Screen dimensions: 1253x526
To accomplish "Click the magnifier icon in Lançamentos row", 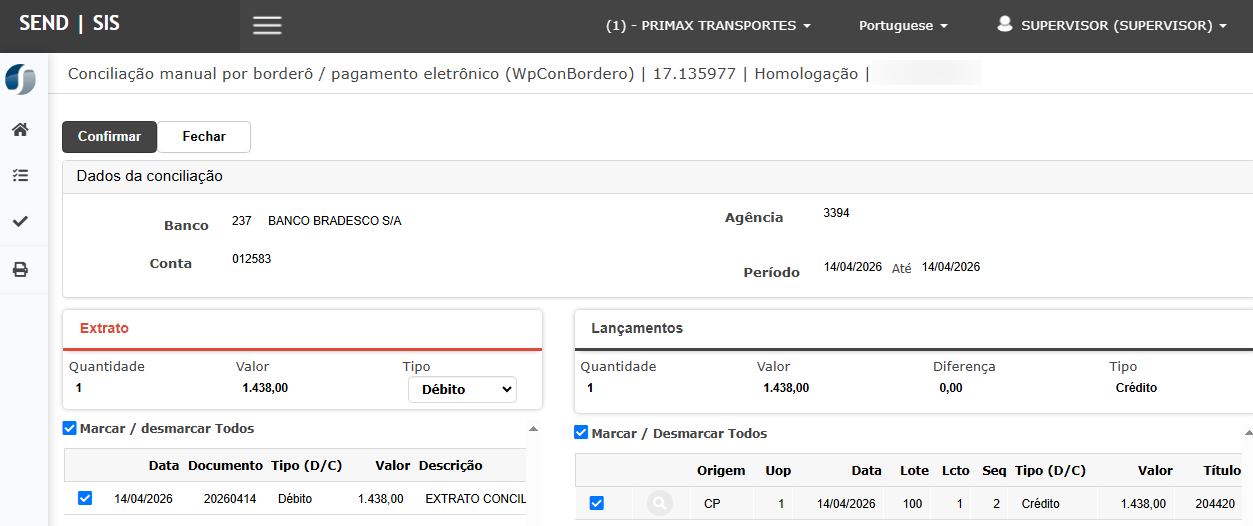I will [659, 504].
